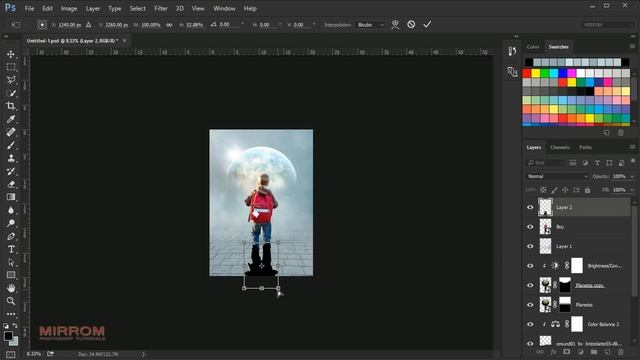Add a layer mask from the Layers footer
The height and width of the screenshot is (360, 640).
coord(567,352)
